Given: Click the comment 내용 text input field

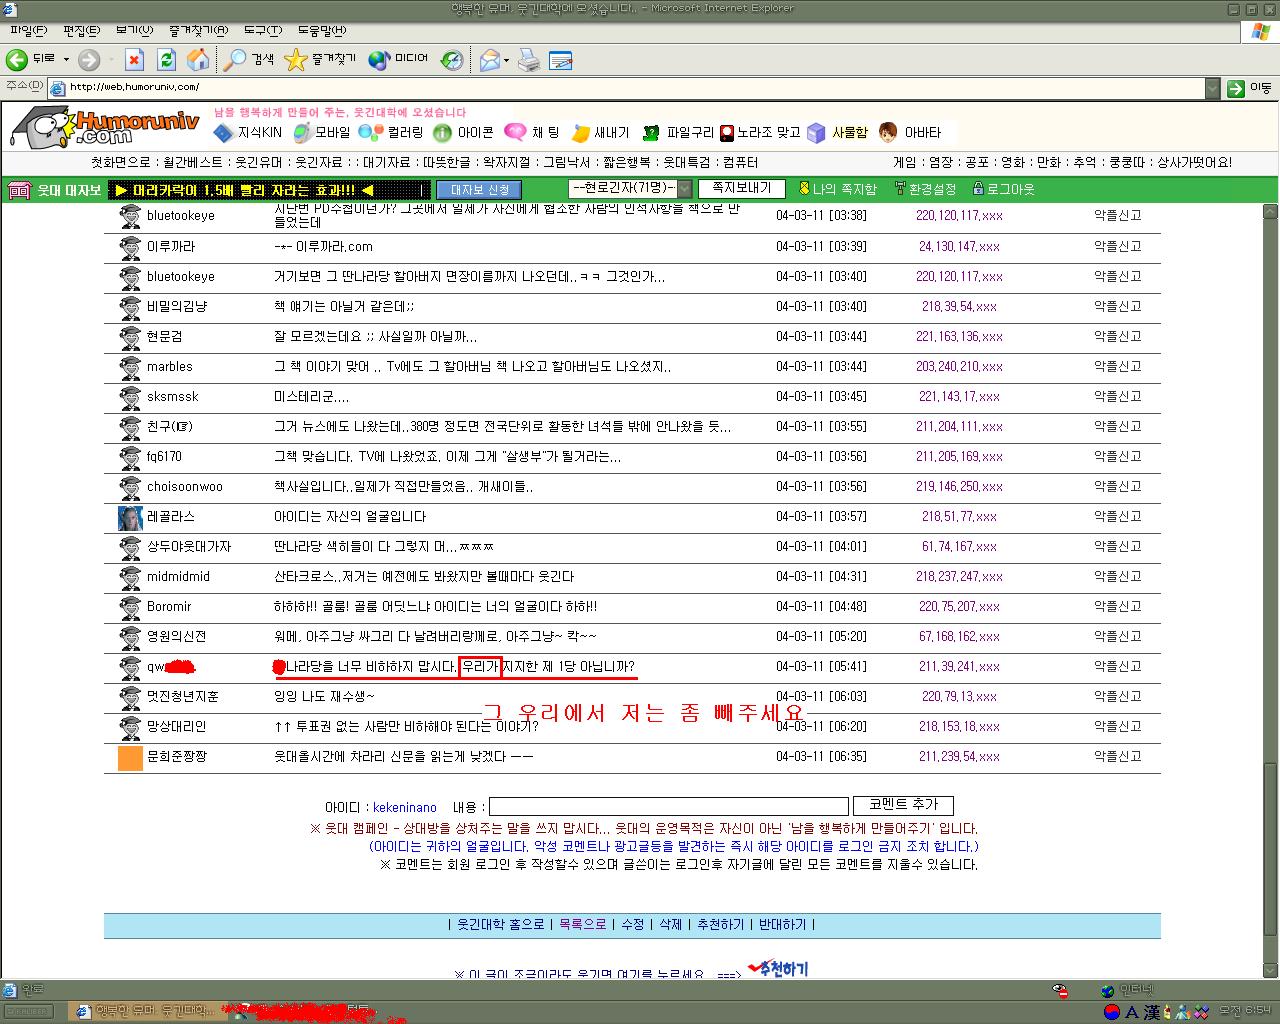Looking at the screenshot, I should coord(668,806).
